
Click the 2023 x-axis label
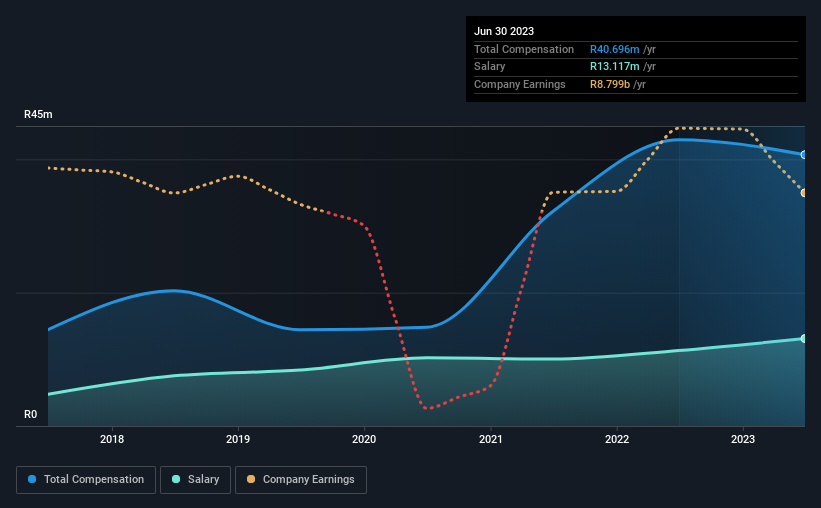743,439
